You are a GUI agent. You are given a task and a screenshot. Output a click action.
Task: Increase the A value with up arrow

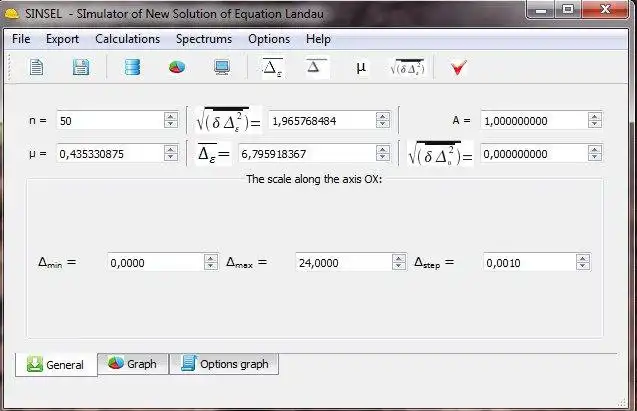click(595, 117)
